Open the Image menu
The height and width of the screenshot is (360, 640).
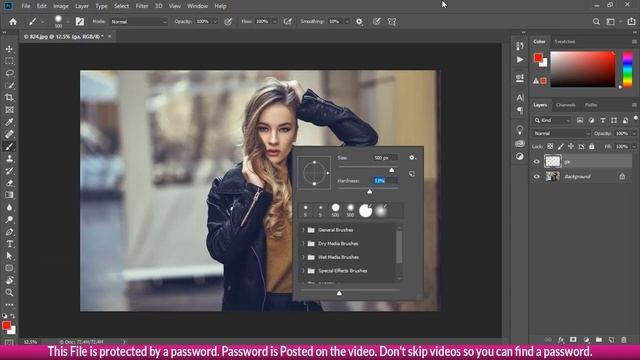61,6
